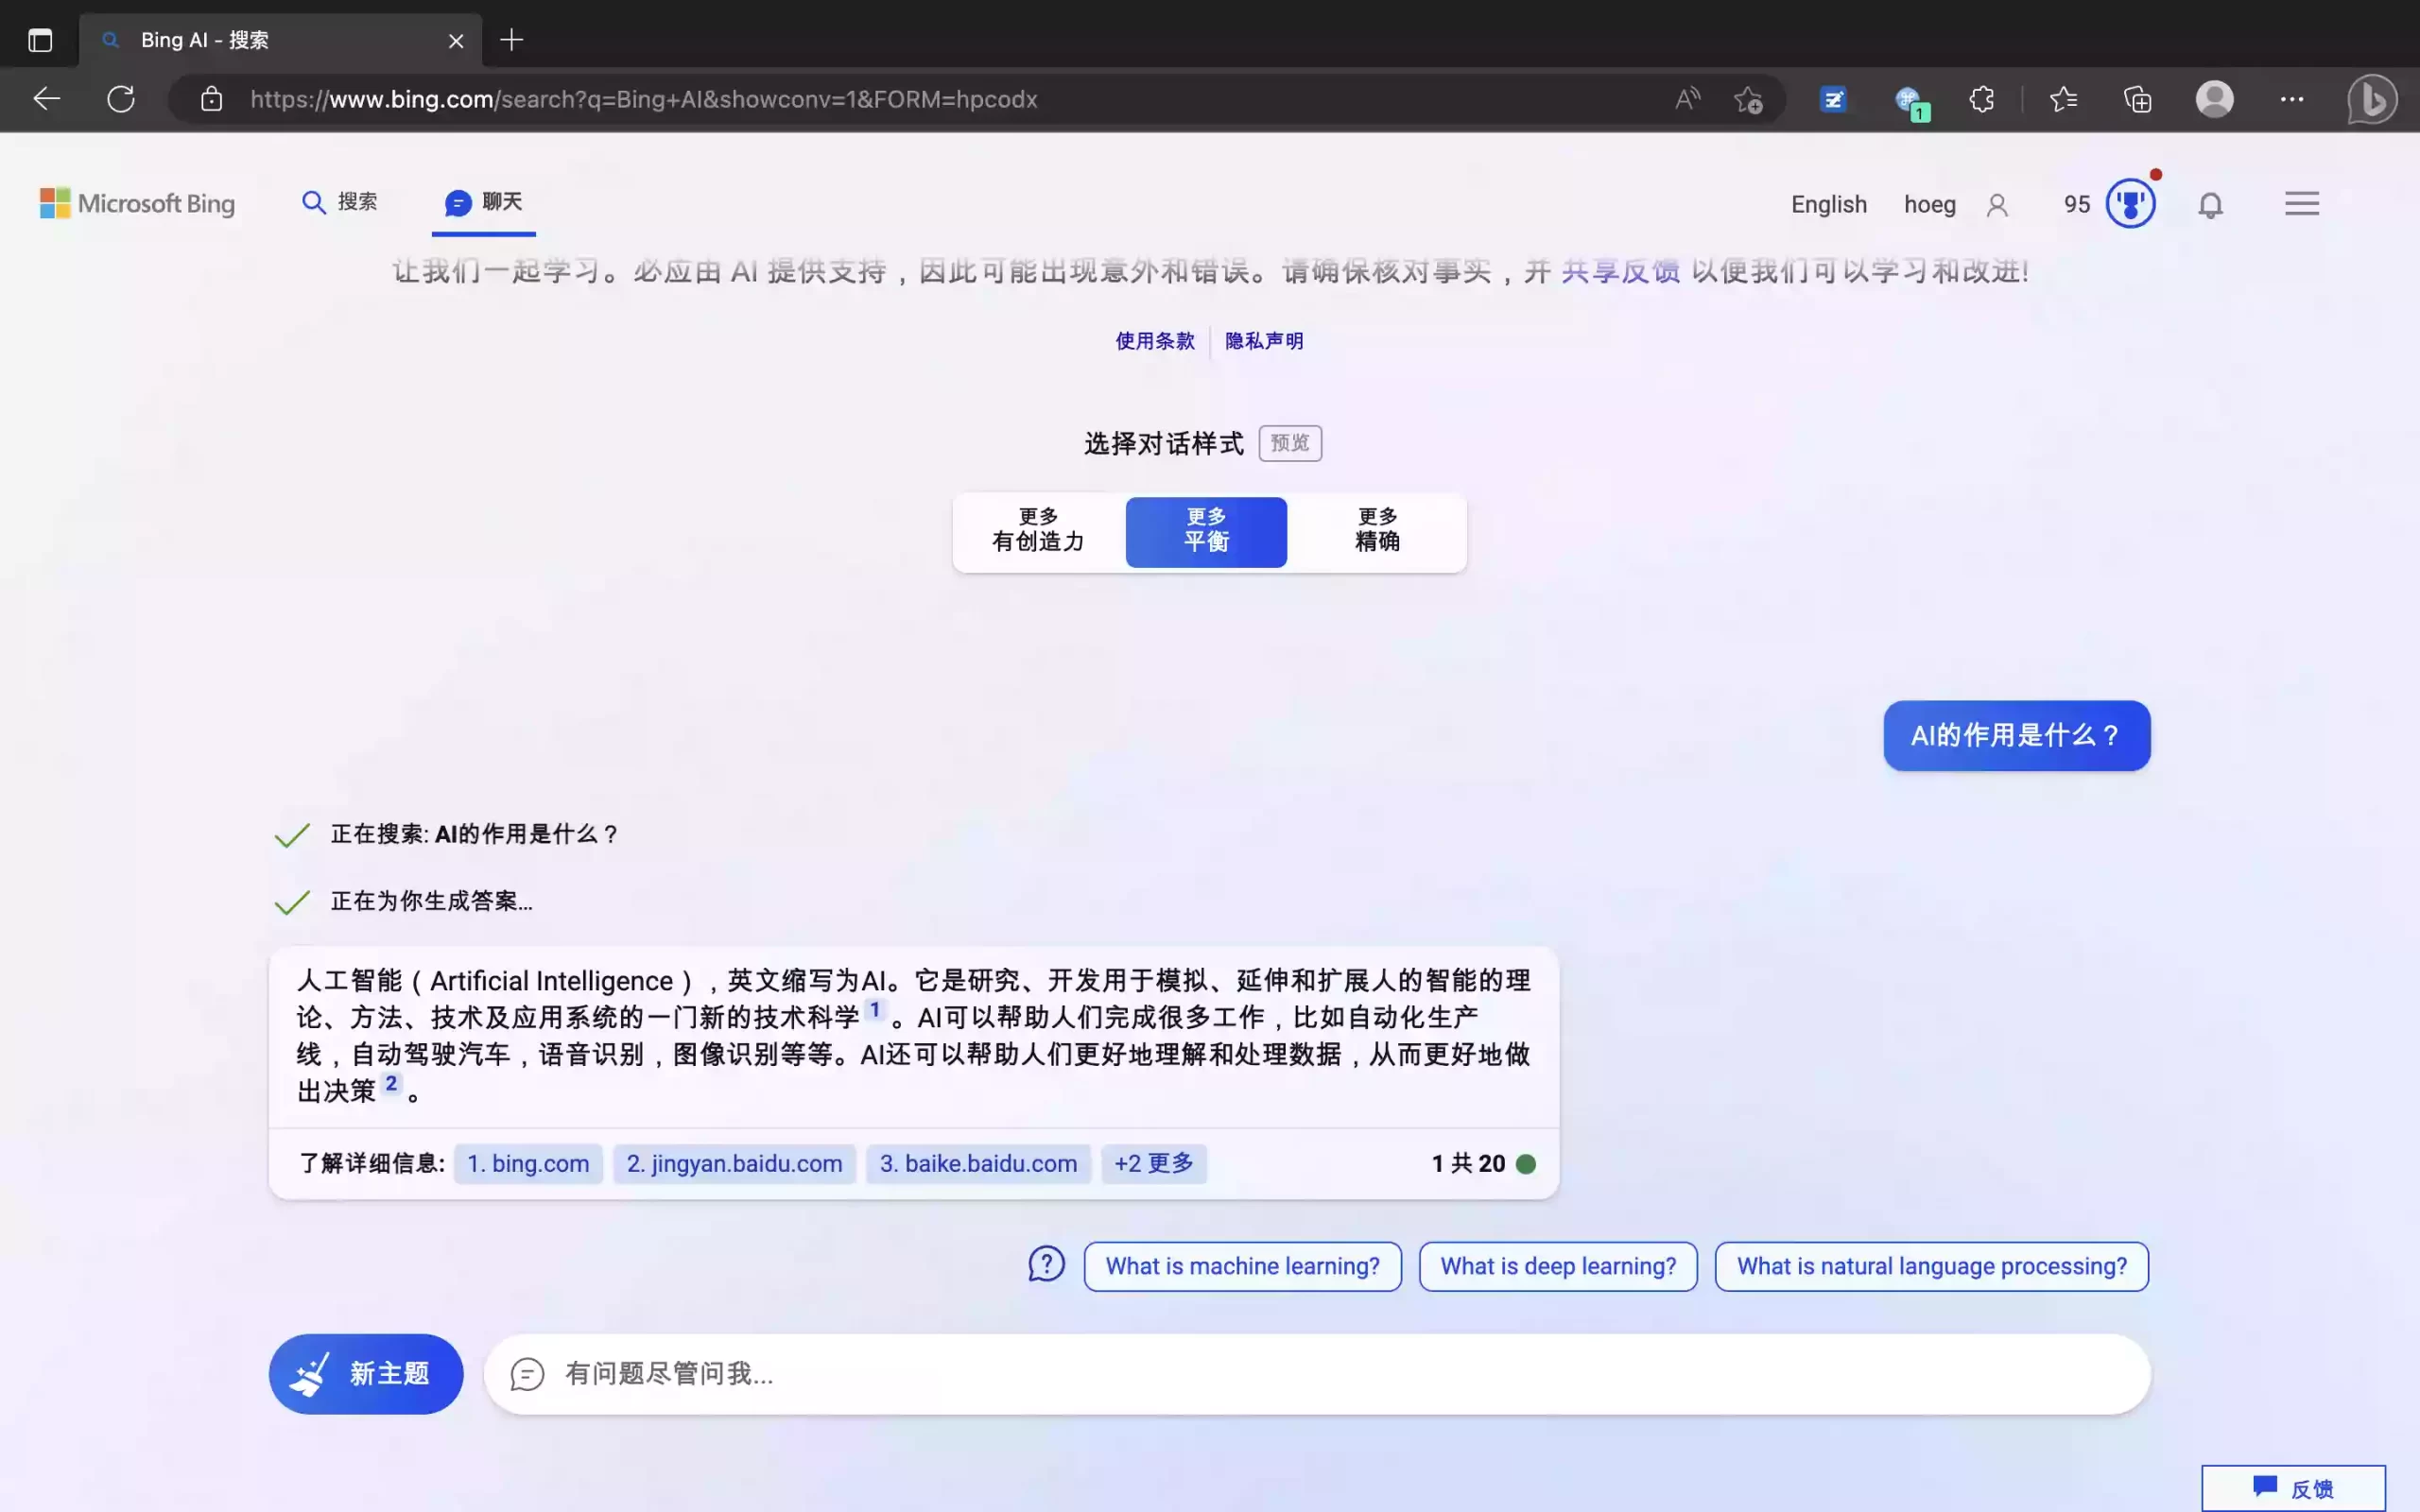Select 更多平衡 conversation style
Image resolution: width=2420 pixels, height=1512 pixels.
click(1206, 531)
